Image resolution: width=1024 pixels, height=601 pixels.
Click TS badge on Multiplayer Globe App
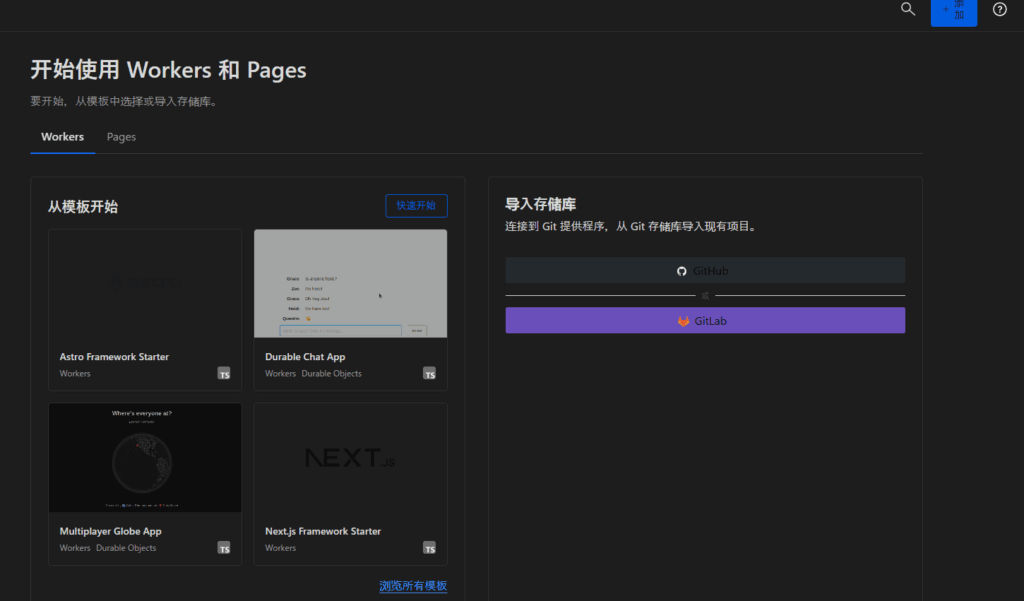point(224,548)
